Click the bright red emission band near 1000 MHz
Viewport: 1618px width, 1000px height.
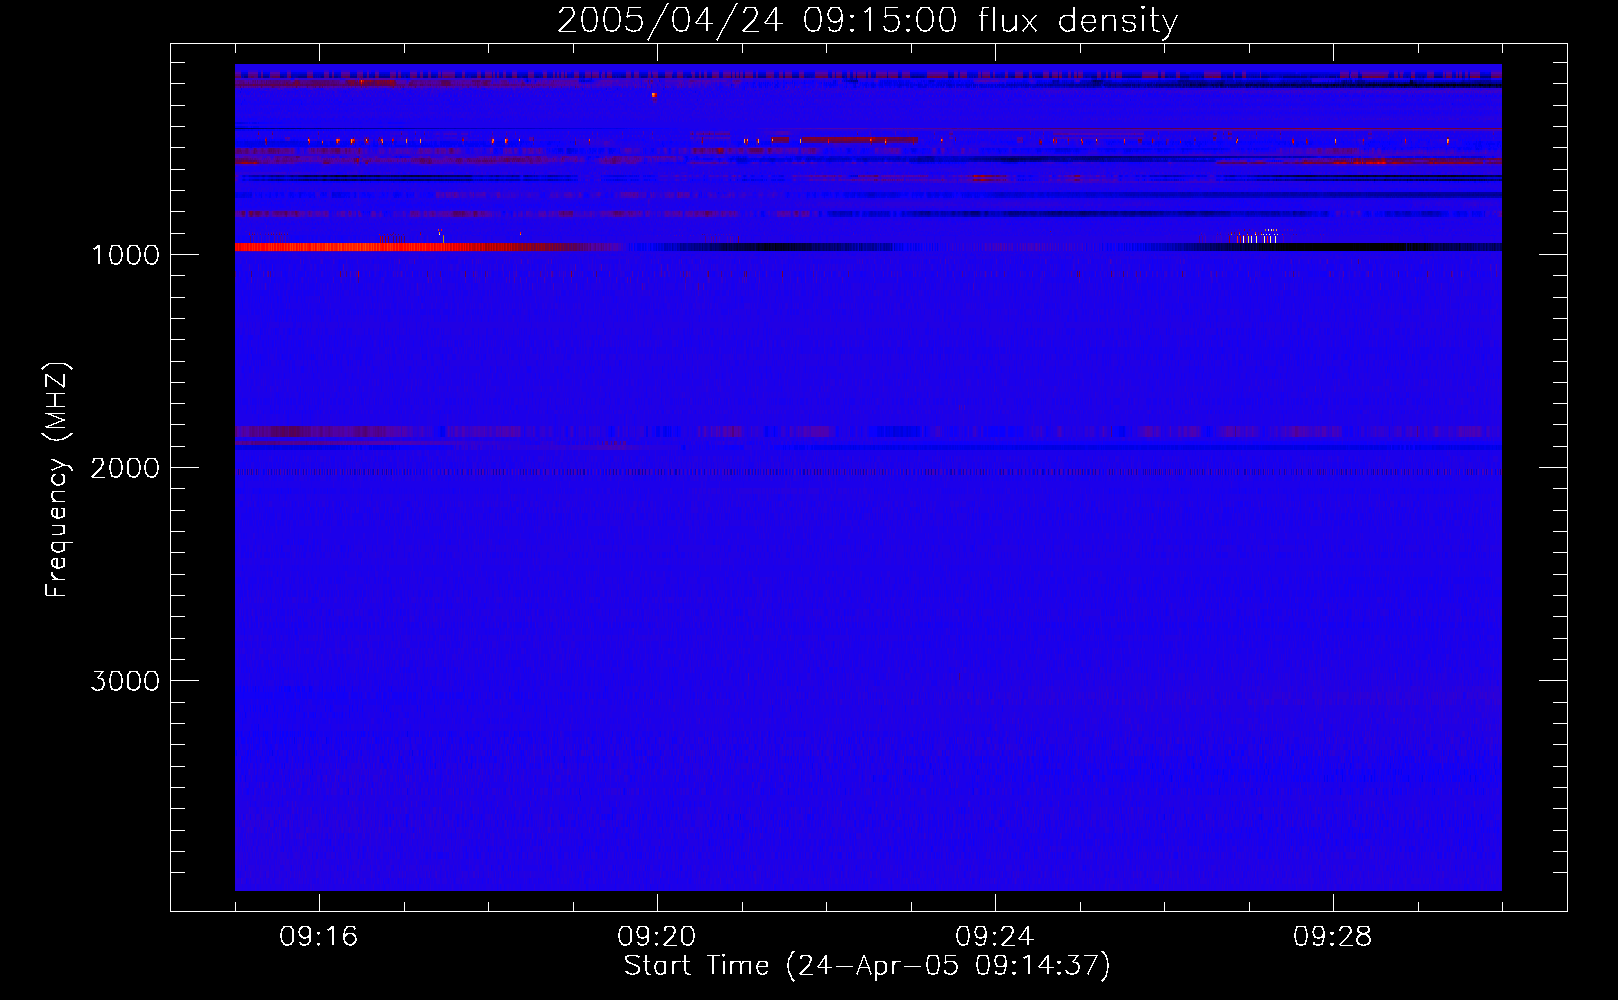point(430,247)
